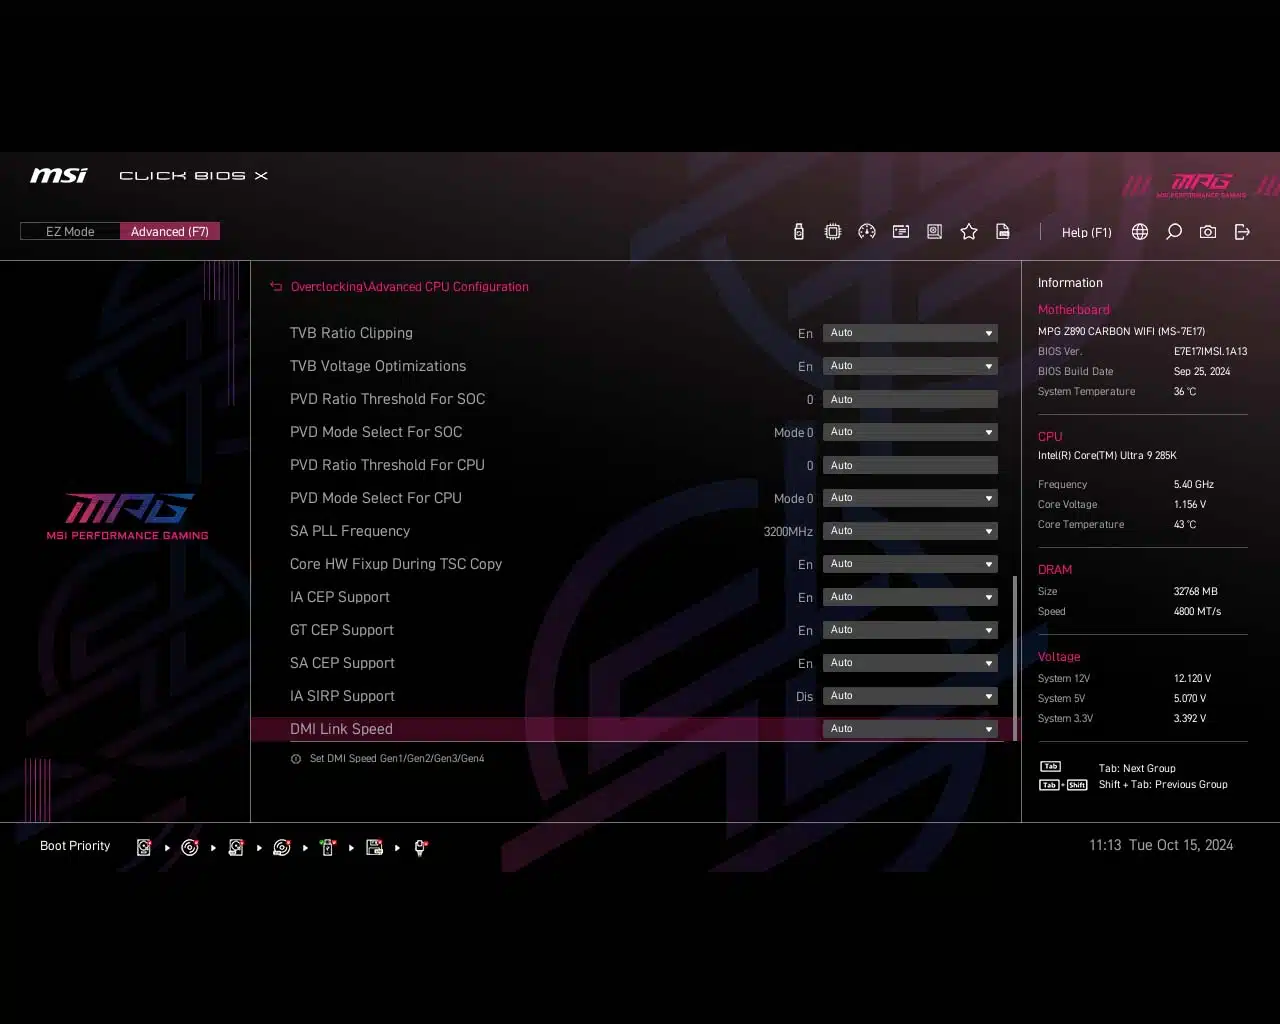Click the 3200MHz current value text

click(788, 532)
